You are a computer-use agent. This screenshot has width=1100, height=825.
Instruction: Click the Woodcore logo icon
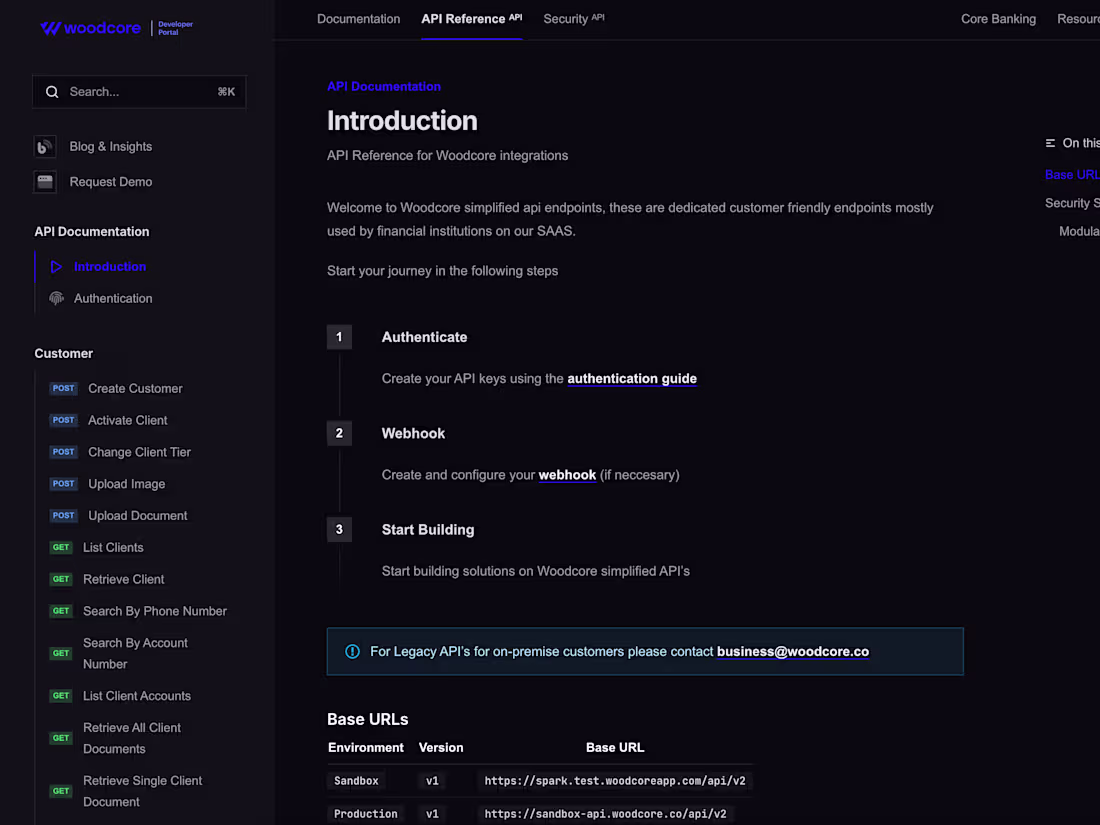coord(50,28)
